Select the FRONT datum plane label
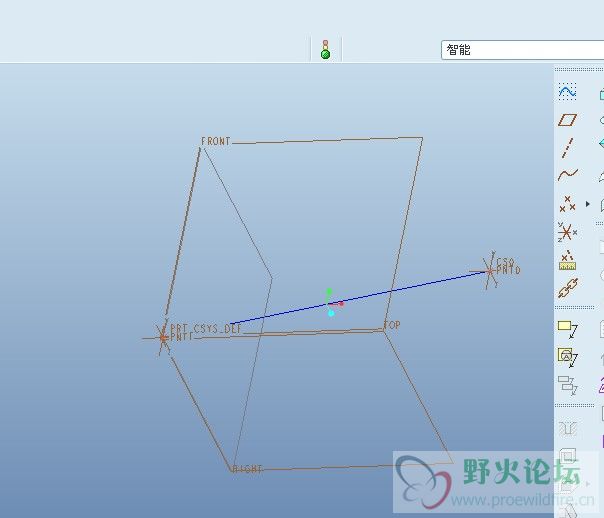The width and height of the screenshot is (604, 518). (216, 141)
